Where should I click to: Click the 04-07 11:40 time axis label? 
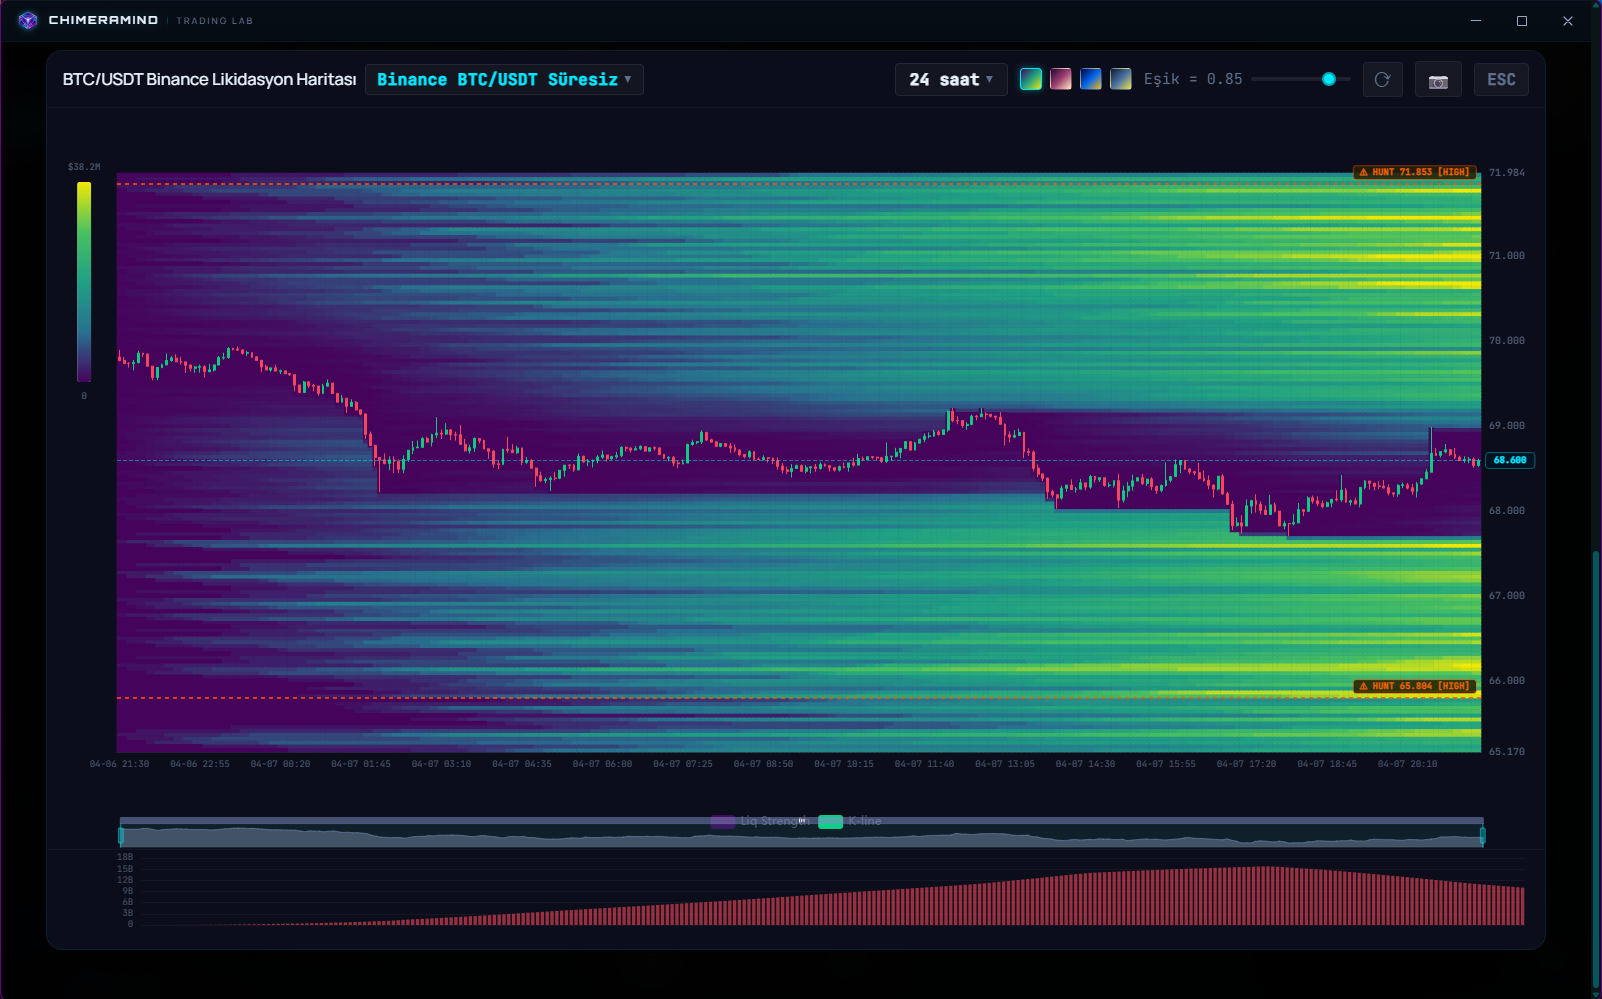point(924,764)
